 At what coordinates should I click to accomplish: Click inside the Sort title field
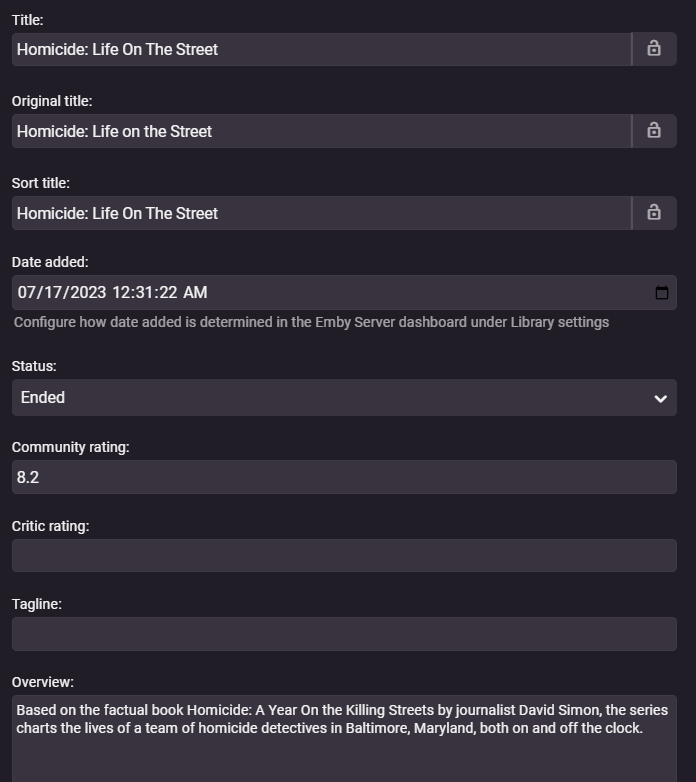click(320, 213)
